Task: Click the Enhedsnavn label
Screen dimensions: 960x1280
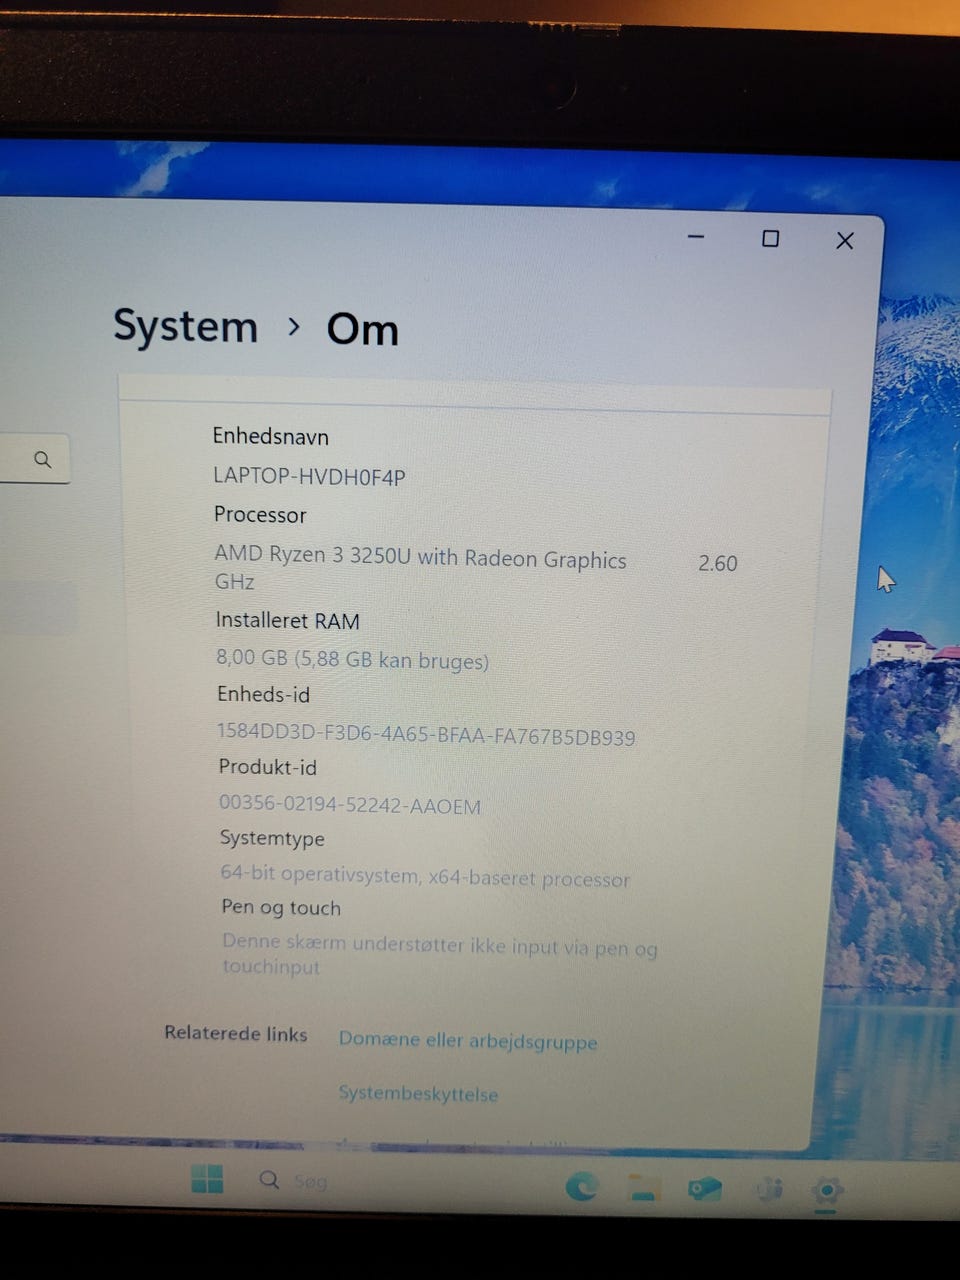Action: pyautogui.click(x=270, y=436)
